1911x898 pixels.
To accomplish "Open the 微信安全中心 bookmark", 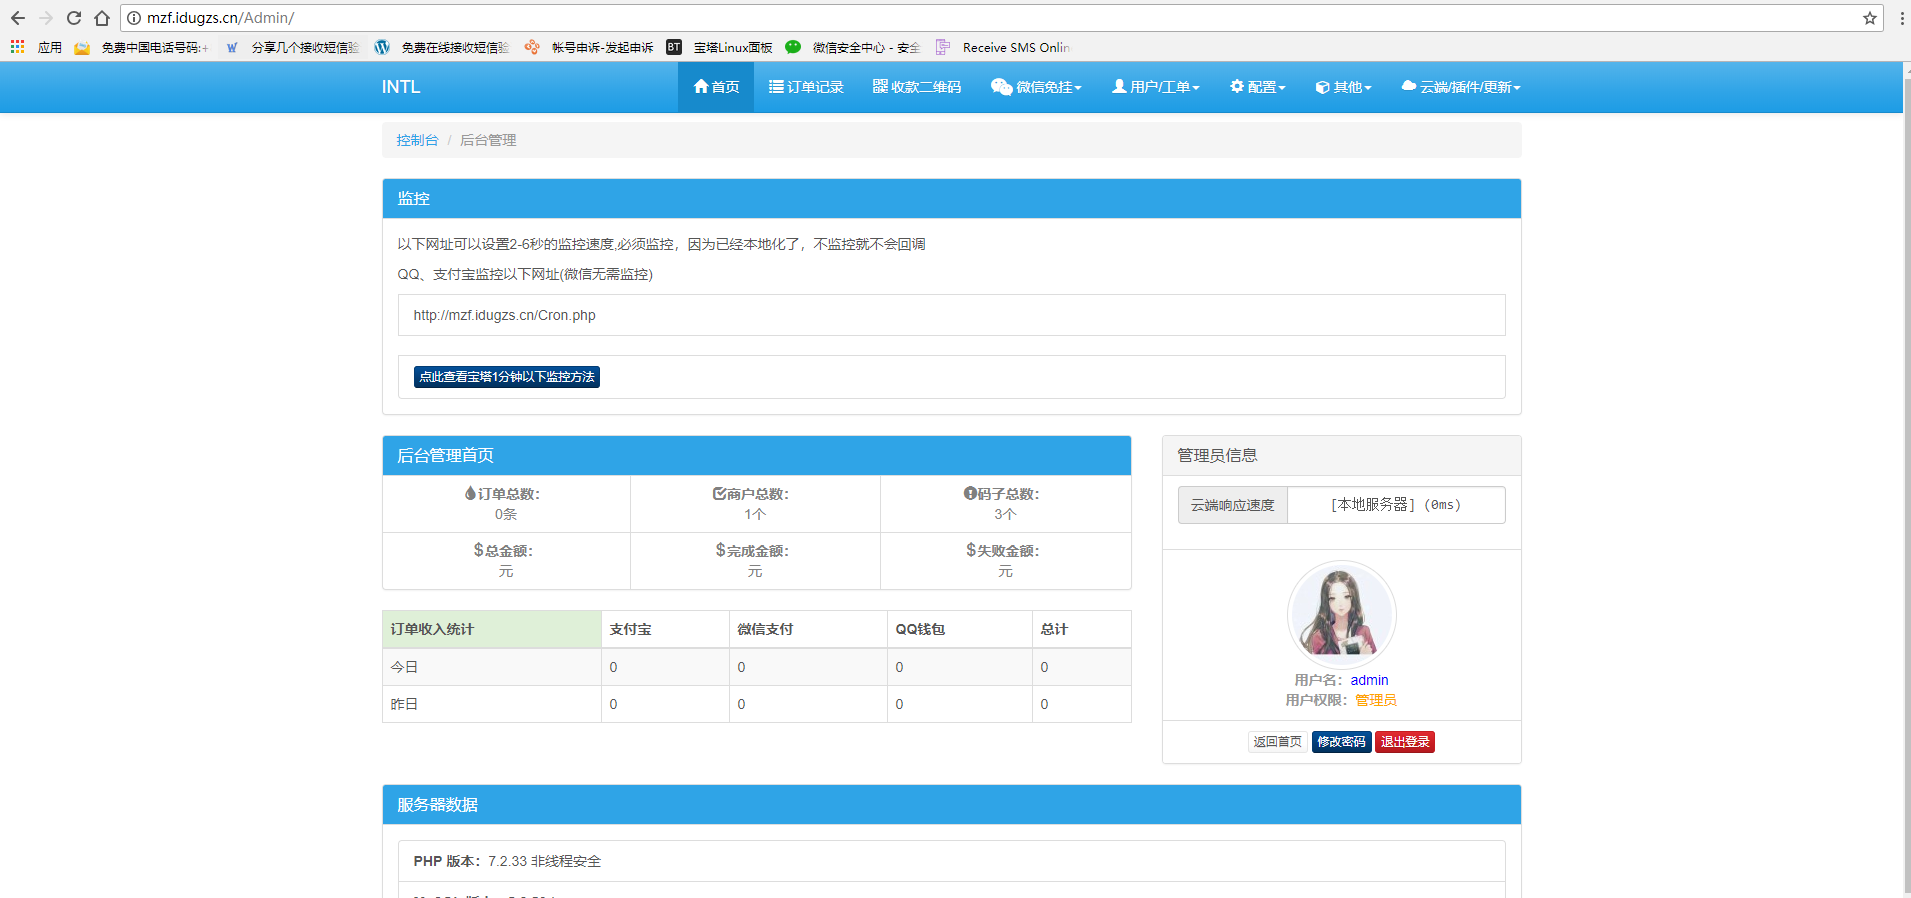I will 853,47.
